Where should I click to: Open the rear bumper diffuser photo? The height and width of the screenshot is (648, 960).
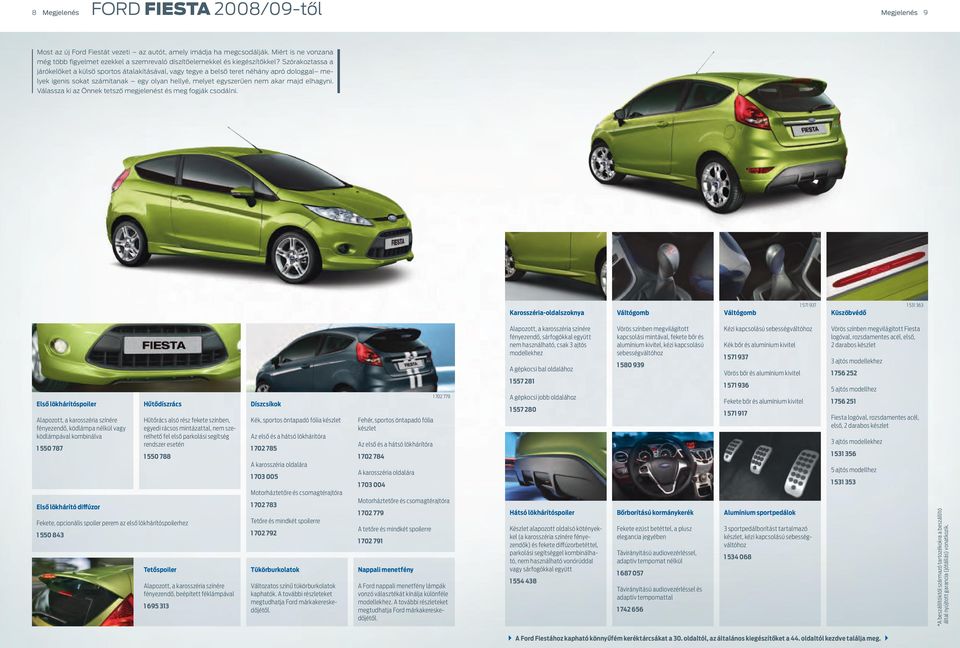coord(555,466)
